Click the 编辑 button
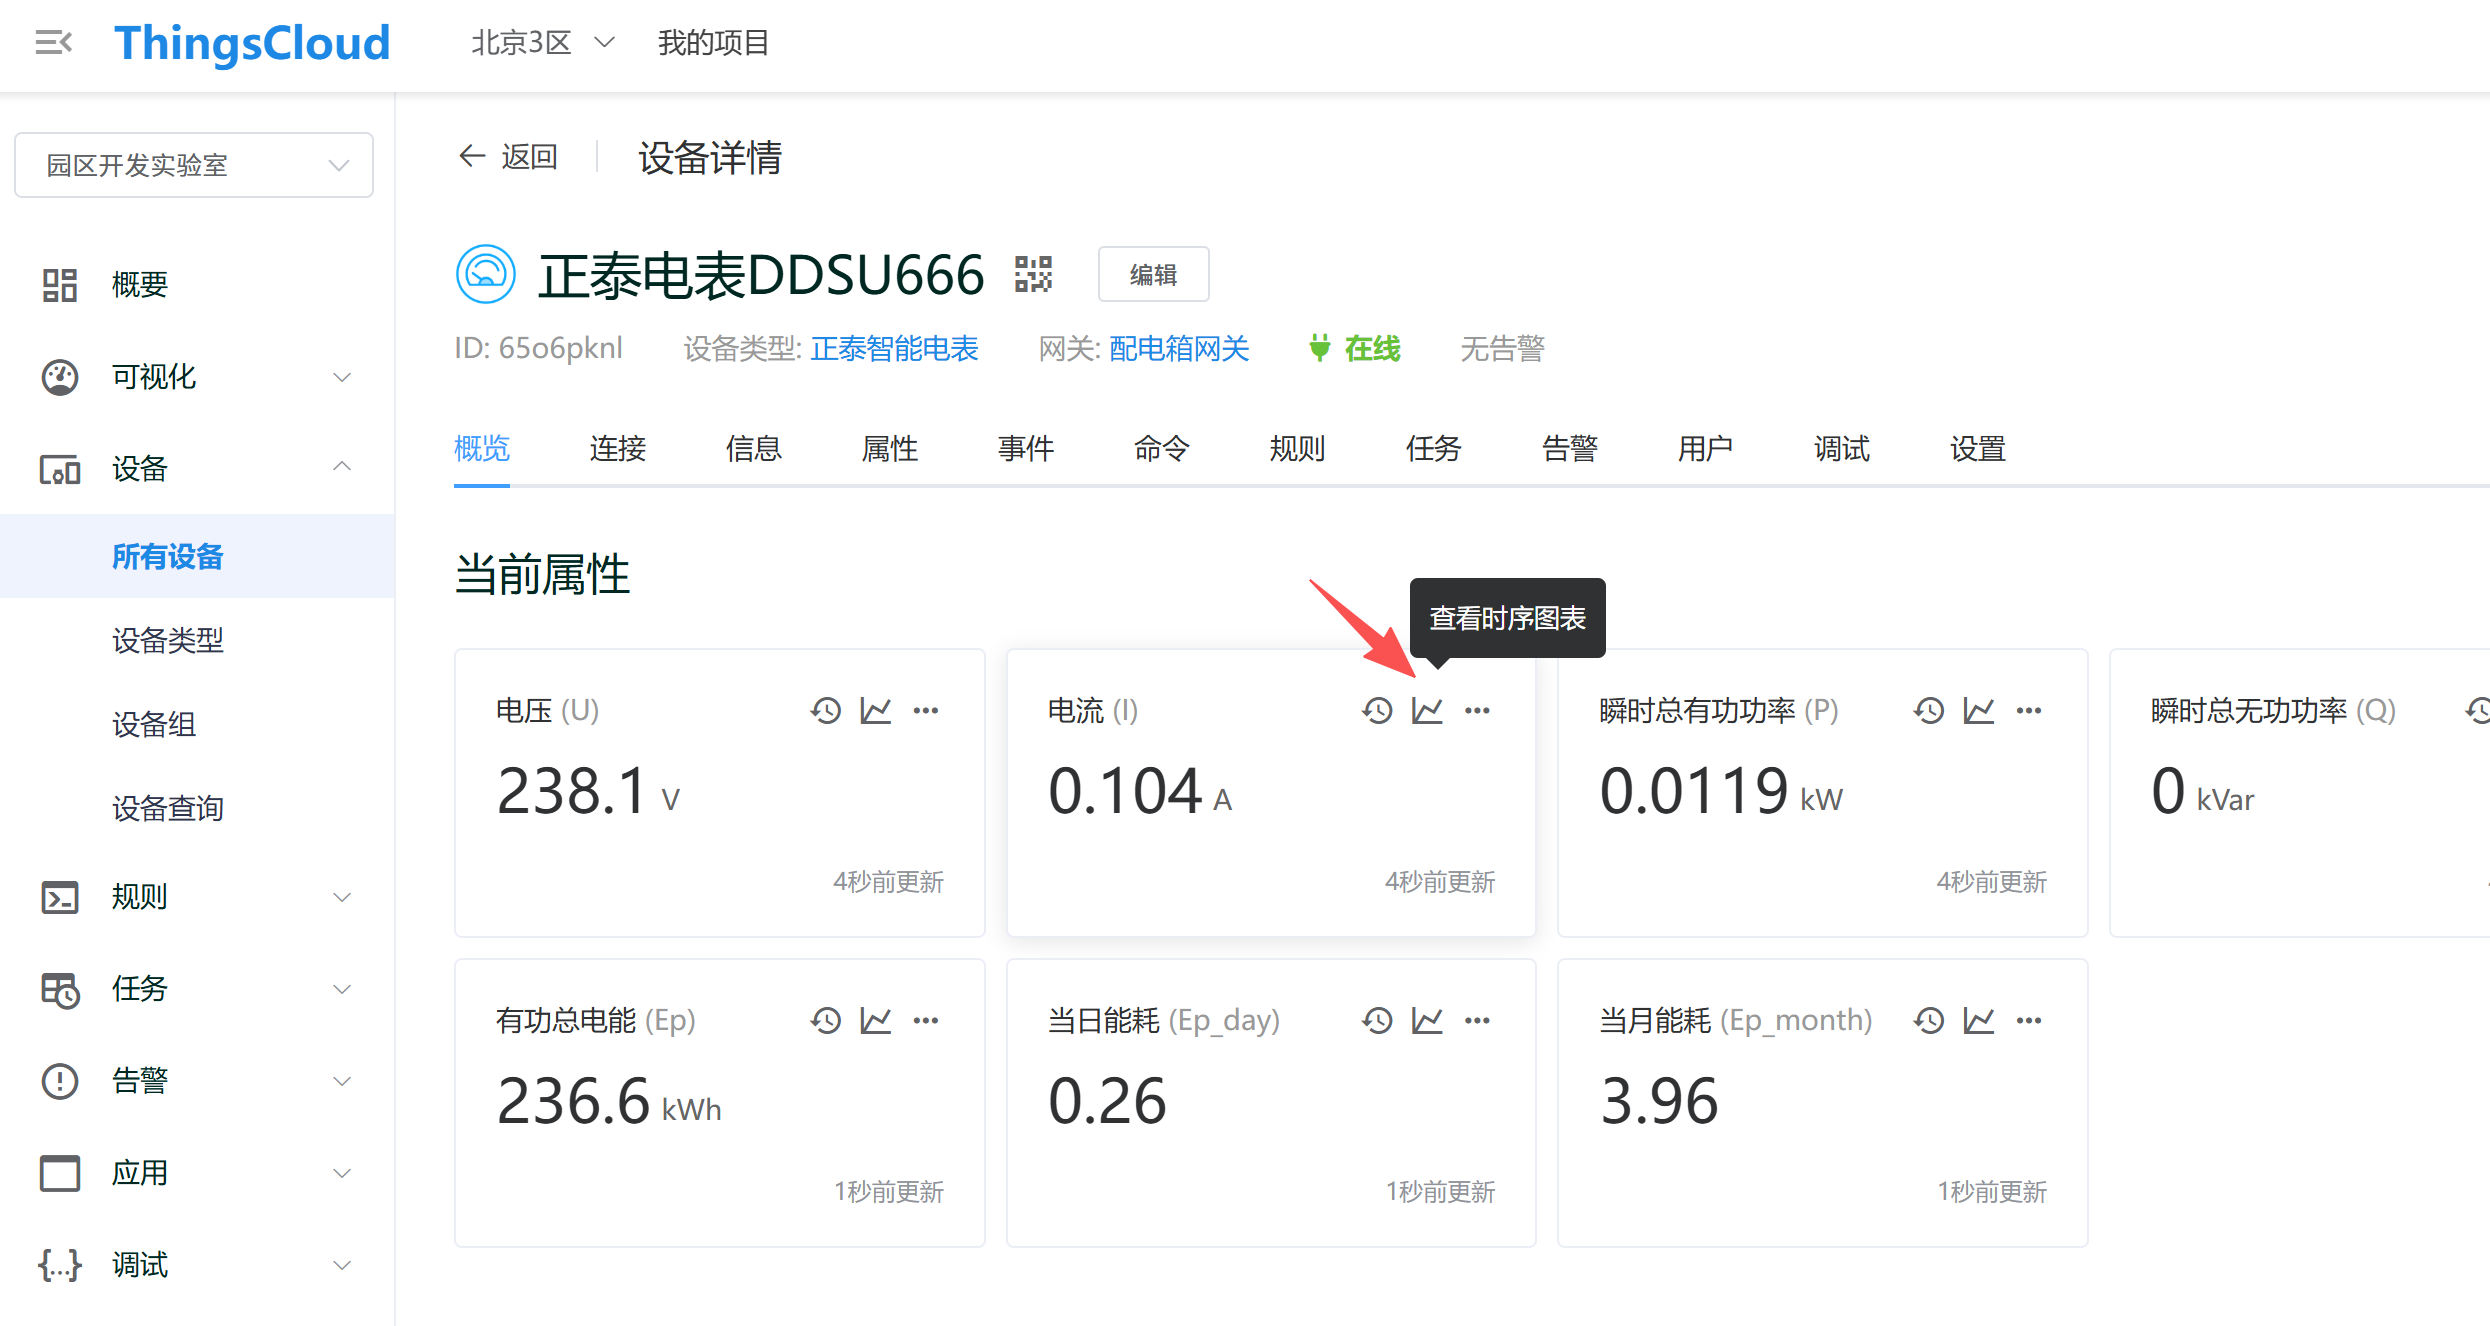This screenshot has height=1326, width=2490. pos(1153,274)
